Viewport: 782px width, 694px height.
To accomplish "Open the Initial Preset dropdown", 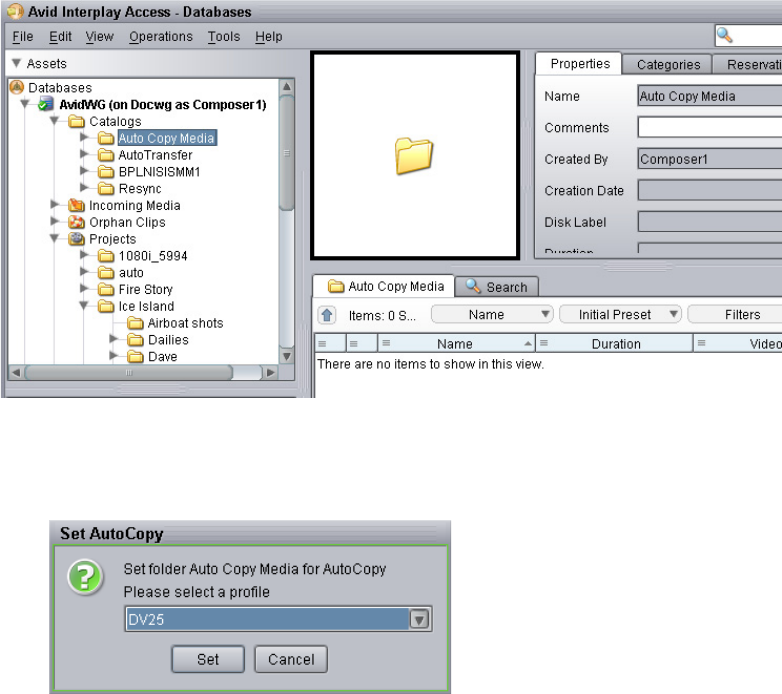I will click(620, 315).
